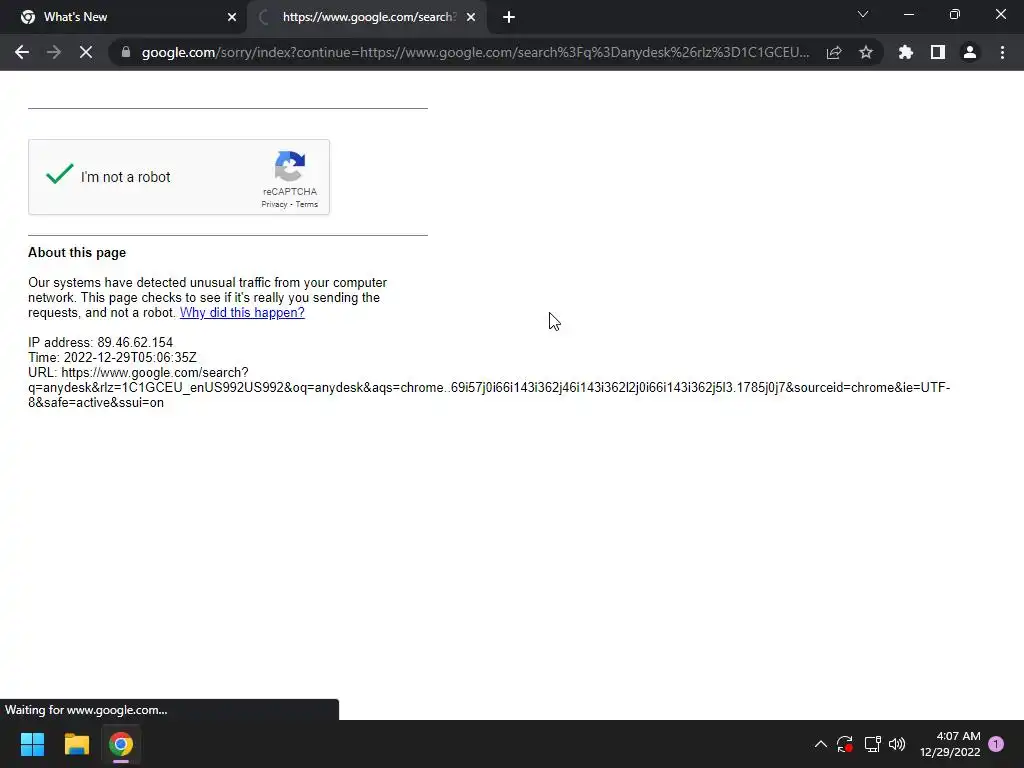This screenshot has width=1024, height=768.
Task: Open a new tab with plus button
Action: click(509, 17)
